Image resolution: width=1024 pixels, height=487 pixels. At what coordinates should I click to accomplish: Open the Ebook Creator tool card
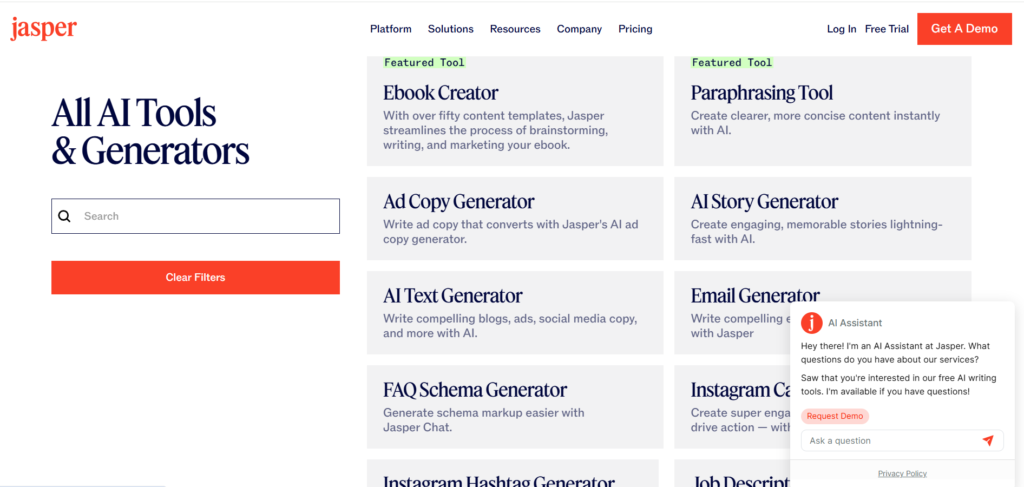point(515,111)
